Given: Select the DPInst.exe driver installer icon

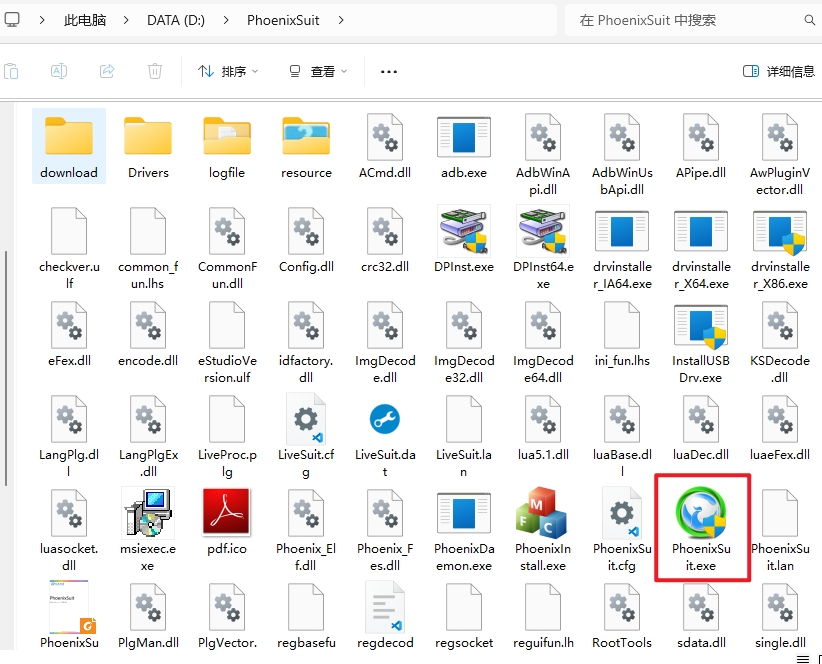Looking at the screenshot, I should (463, 231).
